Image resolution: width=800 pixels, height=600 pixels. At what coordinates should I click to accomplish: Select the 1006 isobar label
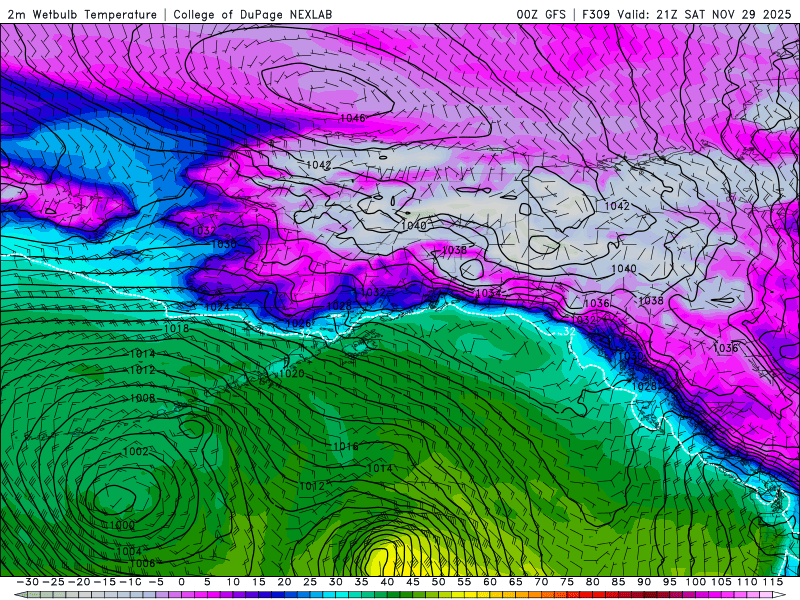[142, 563]
